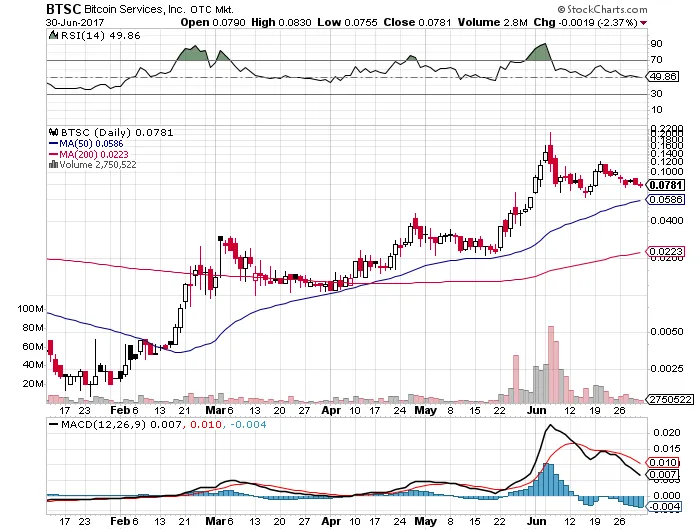This screenshot has width=700, height=530.
Task: Click the MACD -0.004 histogram axis tag
Action: pyautogui.click(x=663, y=506)
